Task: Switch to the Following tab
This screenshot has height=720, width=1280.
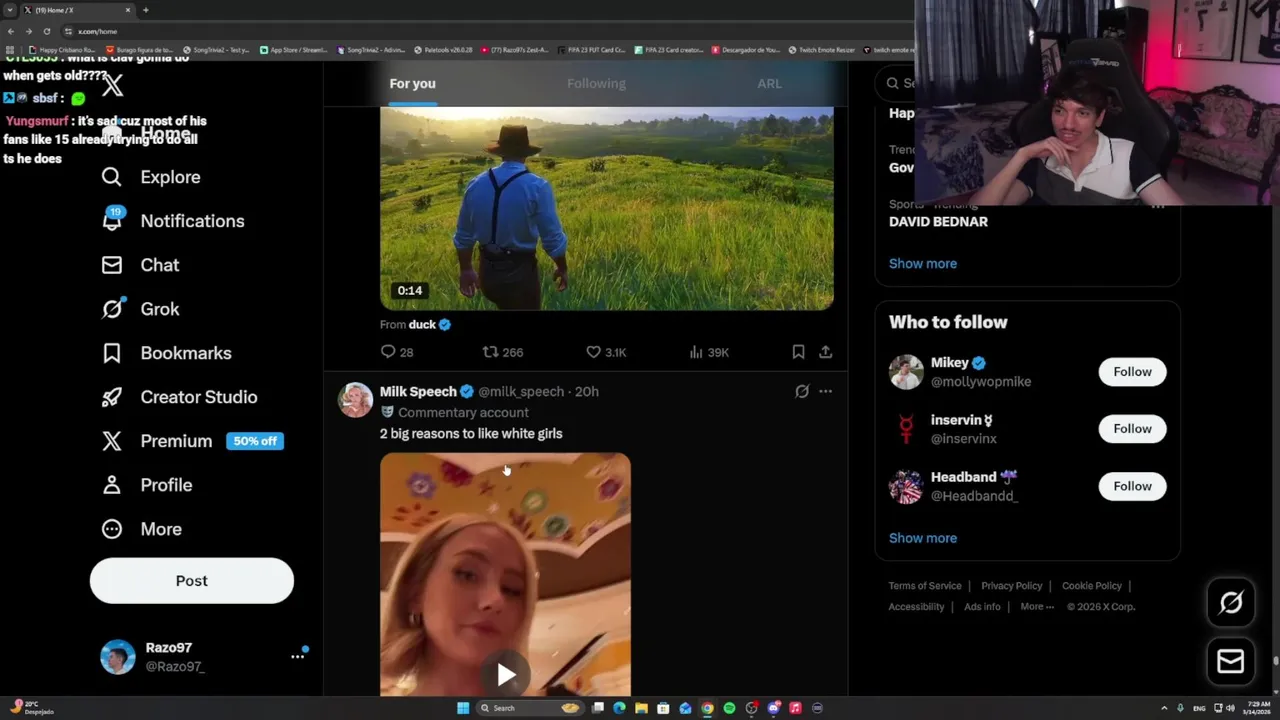Action: (596, 84)
